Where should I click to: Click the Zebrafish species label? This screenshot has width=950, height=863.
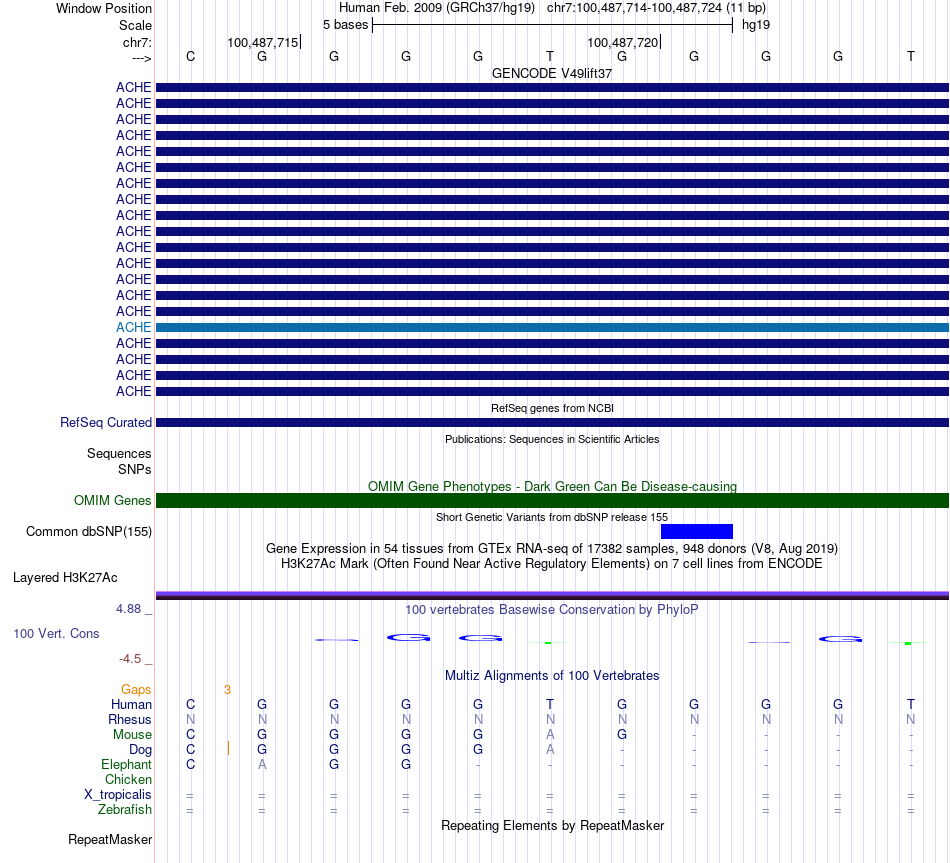tap(125, 809)
